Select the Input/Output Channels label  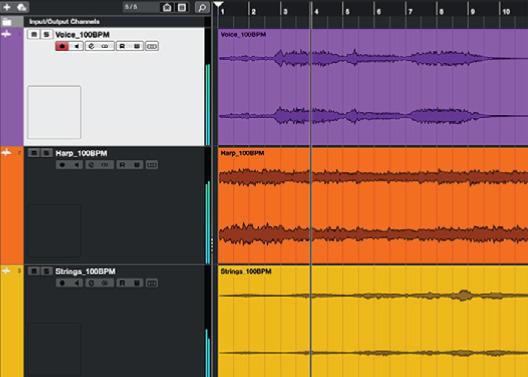tap(64, 22)
